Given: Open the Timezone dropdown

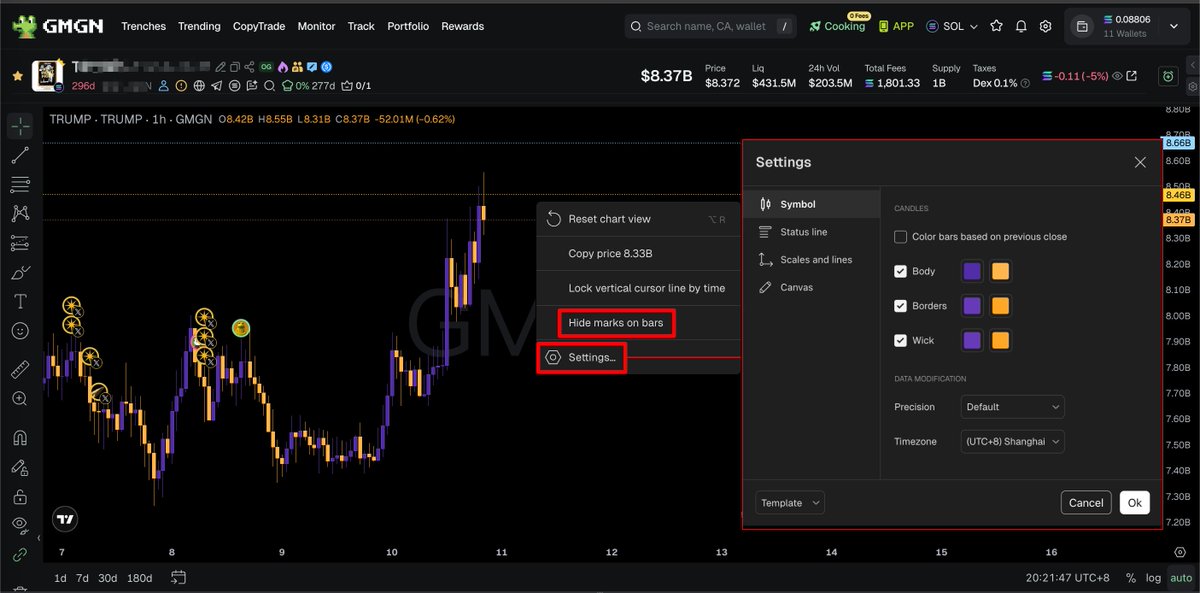Looking at the screenshot, I should point(1012,441).
